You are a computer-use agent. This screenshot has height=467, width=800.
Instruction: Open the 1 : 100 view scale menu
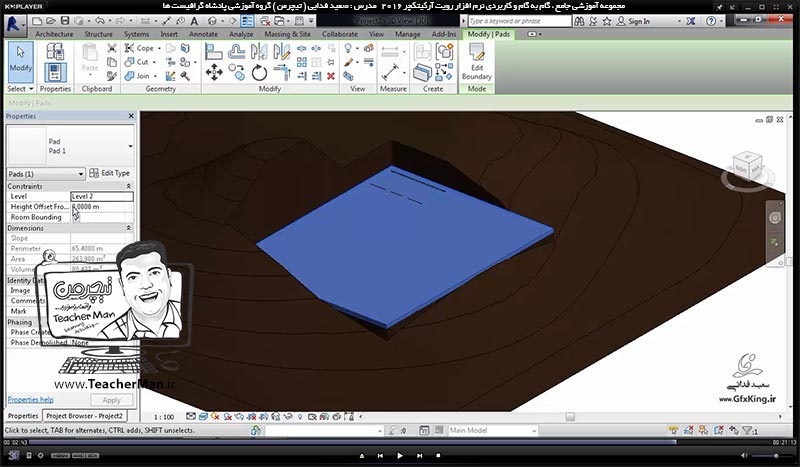pyautogui.click(x=164, y=416)
